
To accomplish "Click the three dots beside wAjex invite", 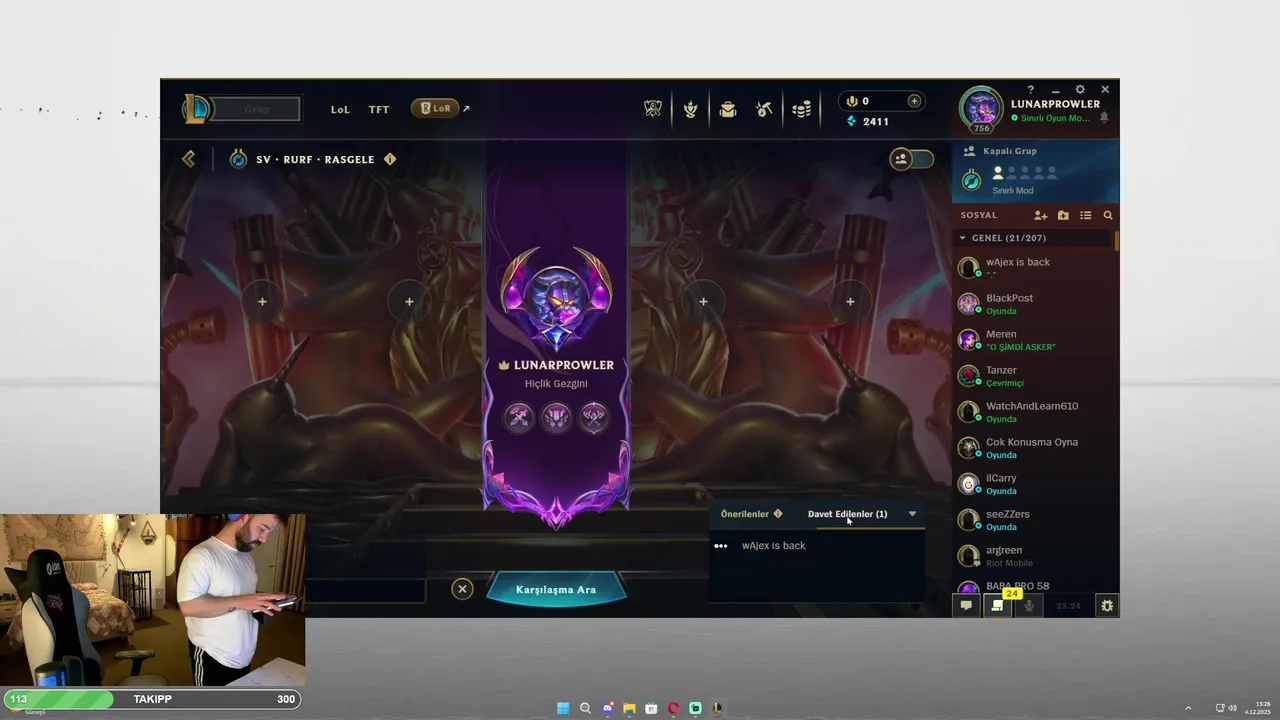I will click(721, 546).
